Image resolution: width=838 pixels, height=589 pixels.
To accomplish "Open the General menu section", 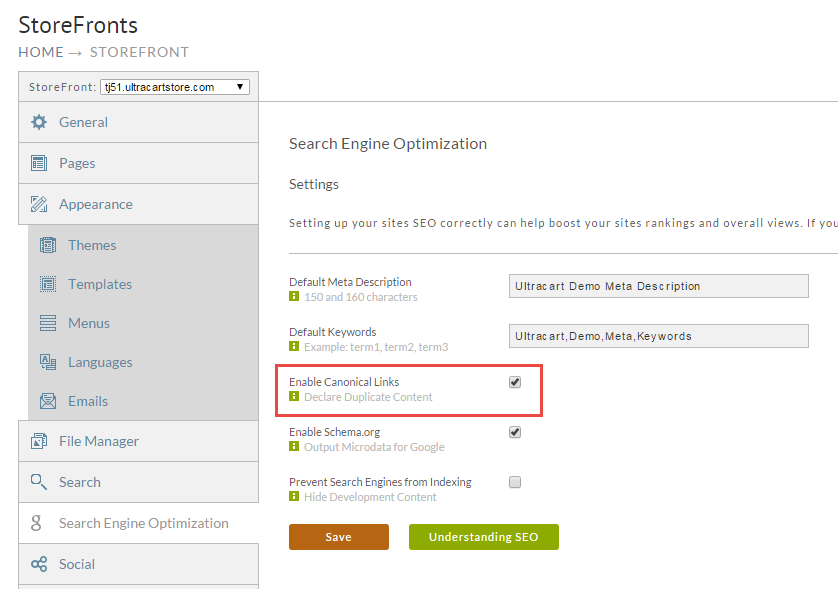I will tap(138, 122).
